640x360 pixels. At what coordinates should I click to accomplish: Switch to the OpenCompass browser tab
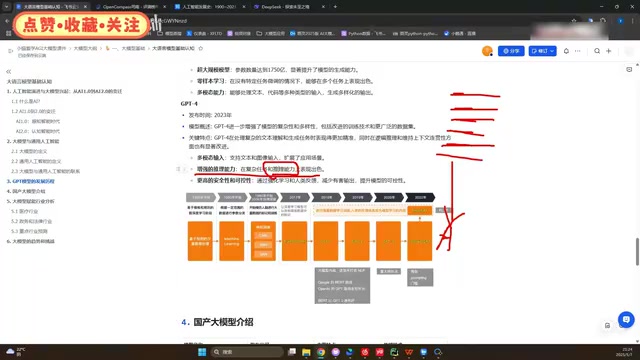(130, 7)
